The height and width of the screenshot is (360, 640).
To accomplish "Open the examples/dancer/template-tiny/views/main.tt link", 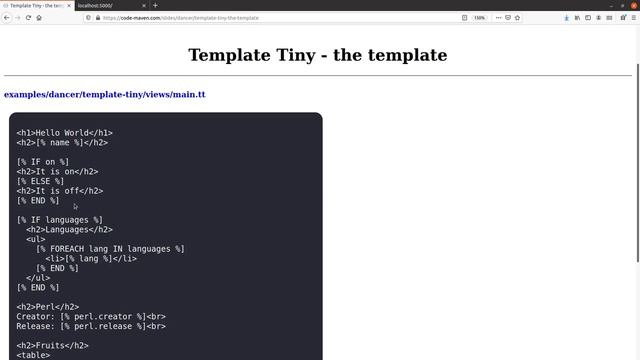I will click(104, 94).
